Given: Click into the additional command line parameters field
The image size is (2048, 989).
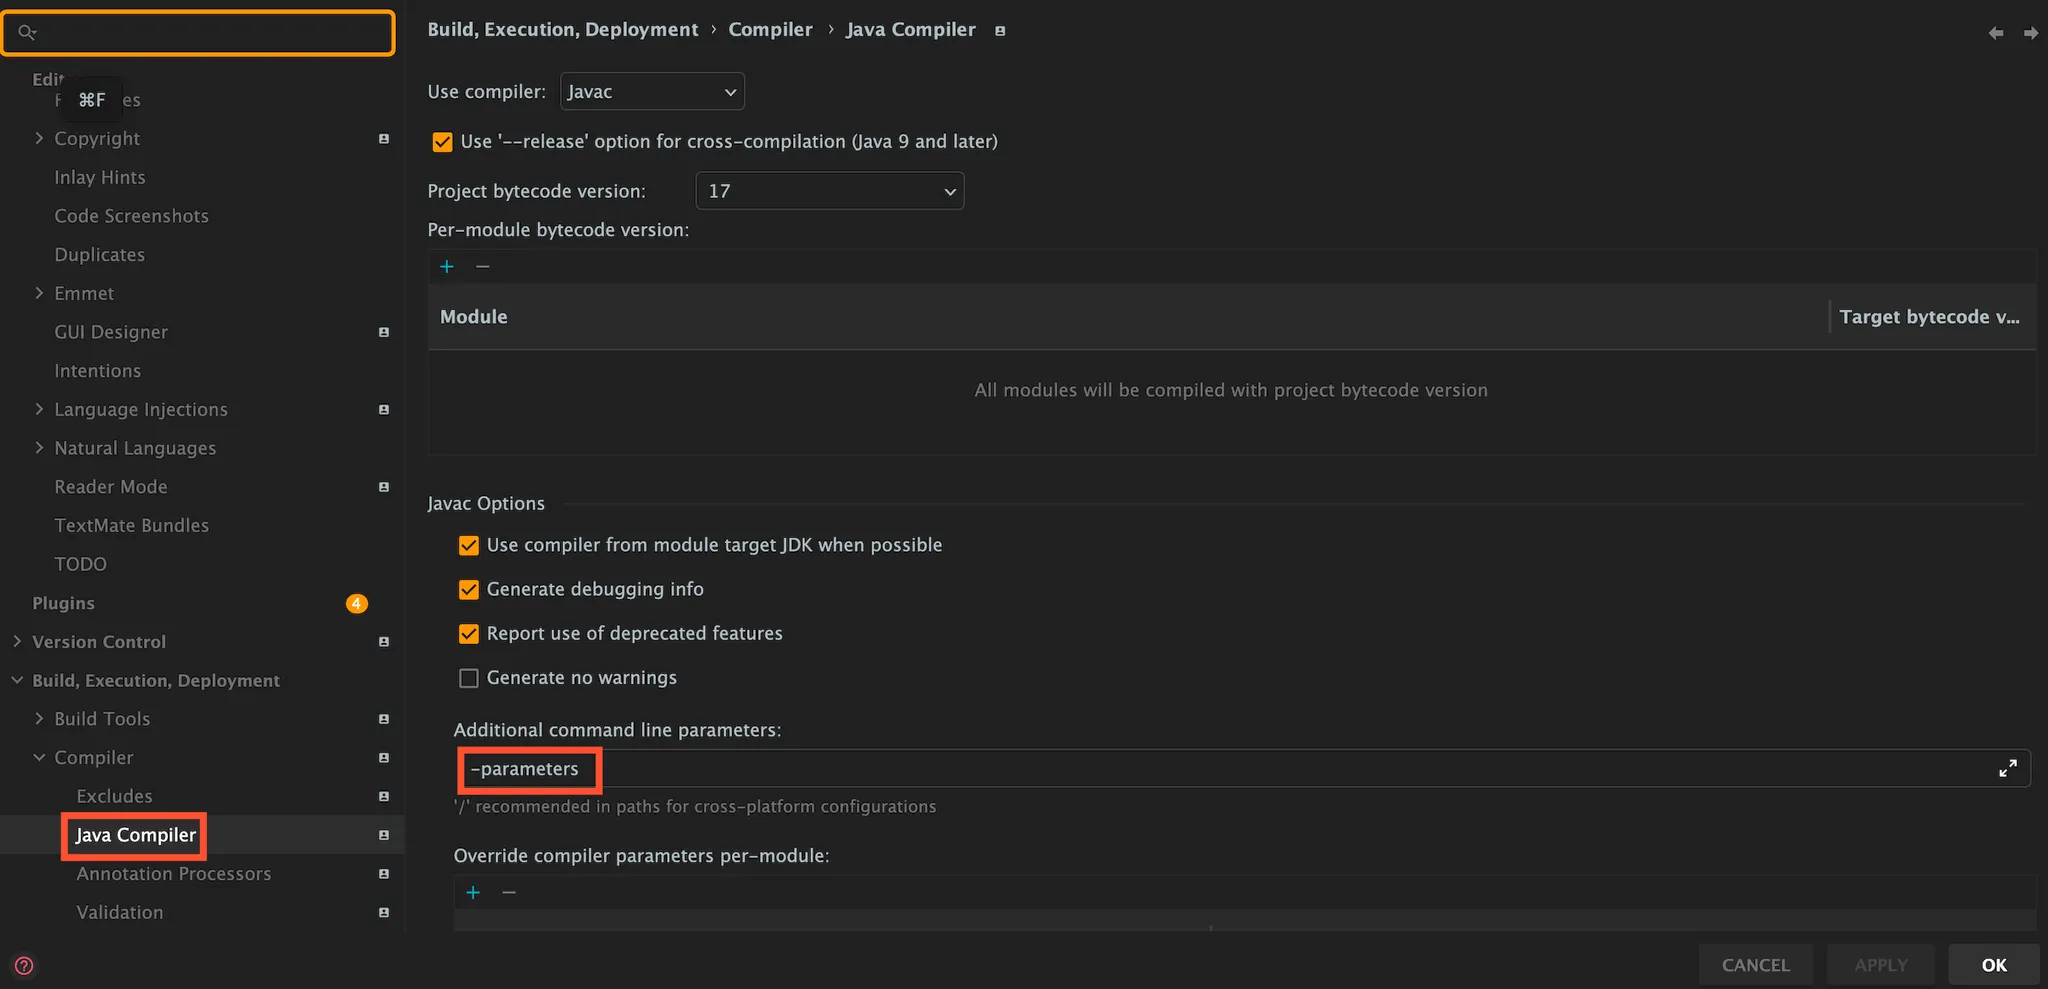Looking at the screenshot, I should 1242,768.
